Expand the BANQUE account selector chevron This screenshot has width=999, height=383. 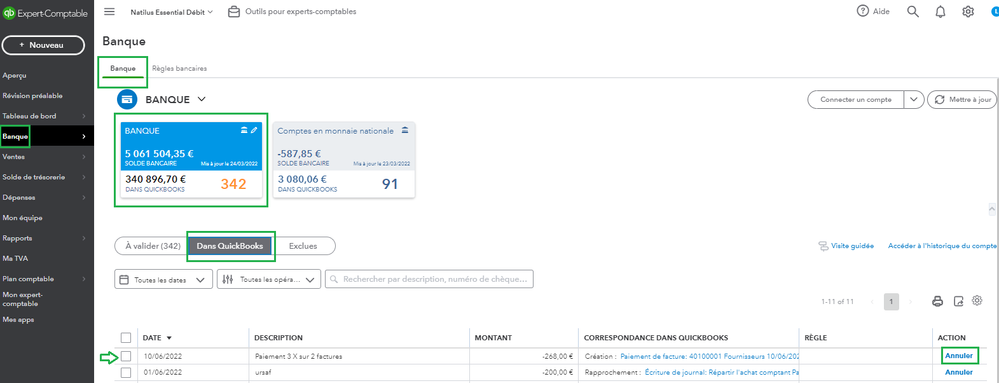[x=201, y=99]
